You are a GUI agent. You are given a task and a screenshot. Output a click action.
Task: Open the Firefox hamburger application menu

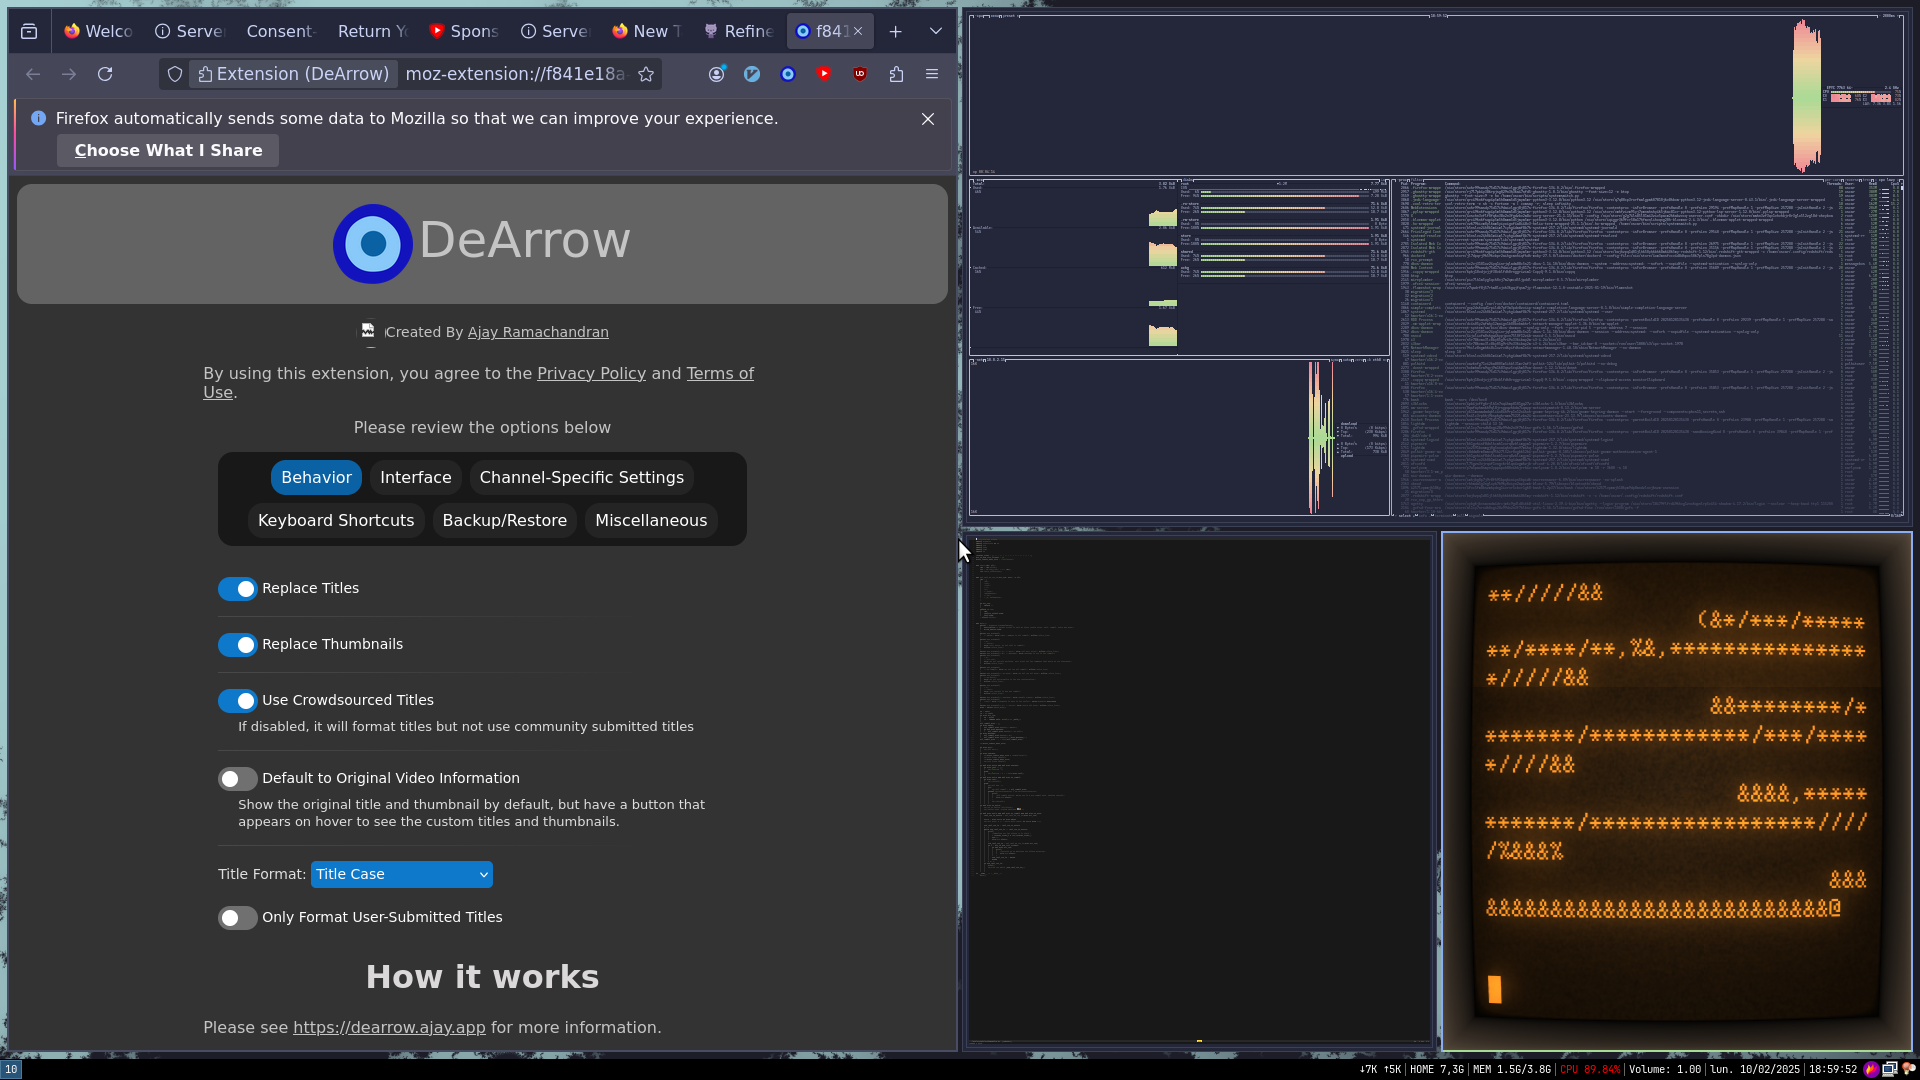(932, 74)
